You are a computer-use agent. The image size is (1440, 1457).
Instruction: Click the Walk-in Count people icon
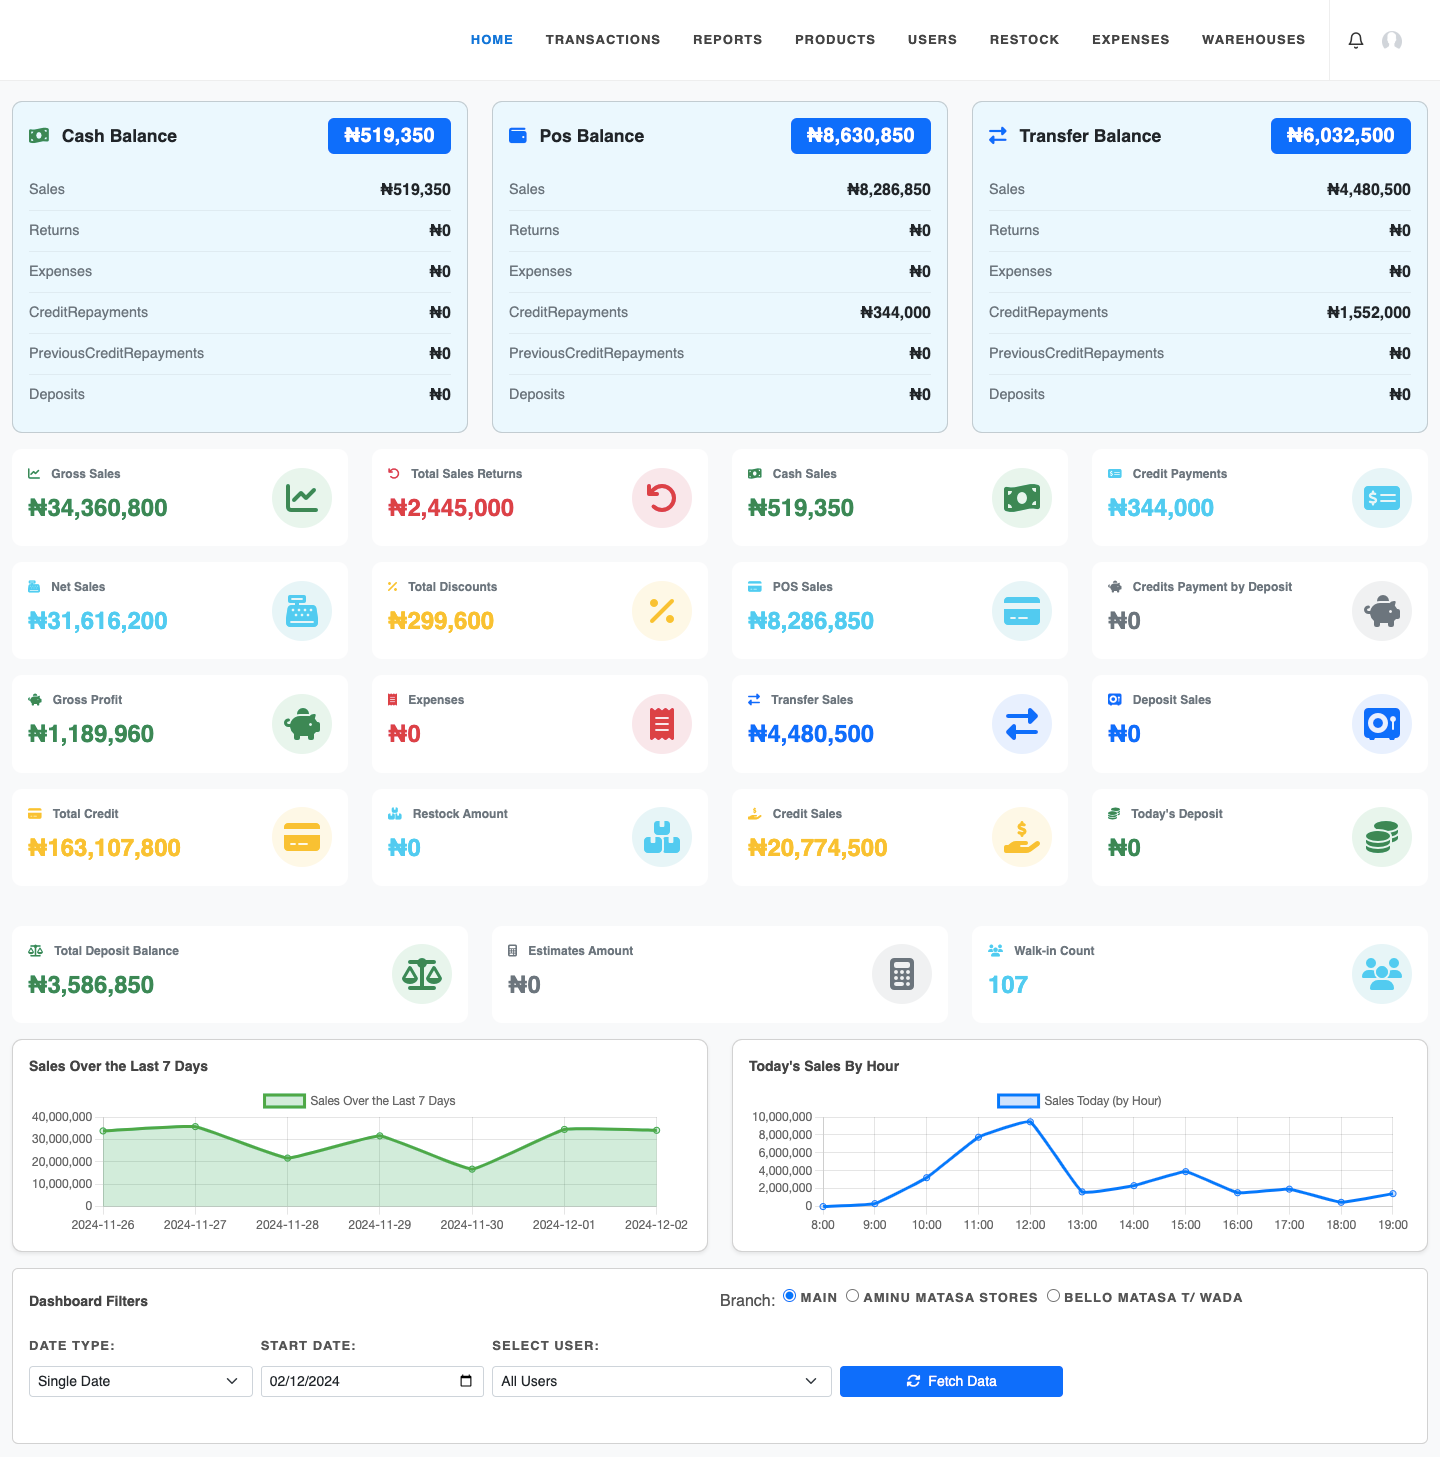click(x=1382, y=973)
